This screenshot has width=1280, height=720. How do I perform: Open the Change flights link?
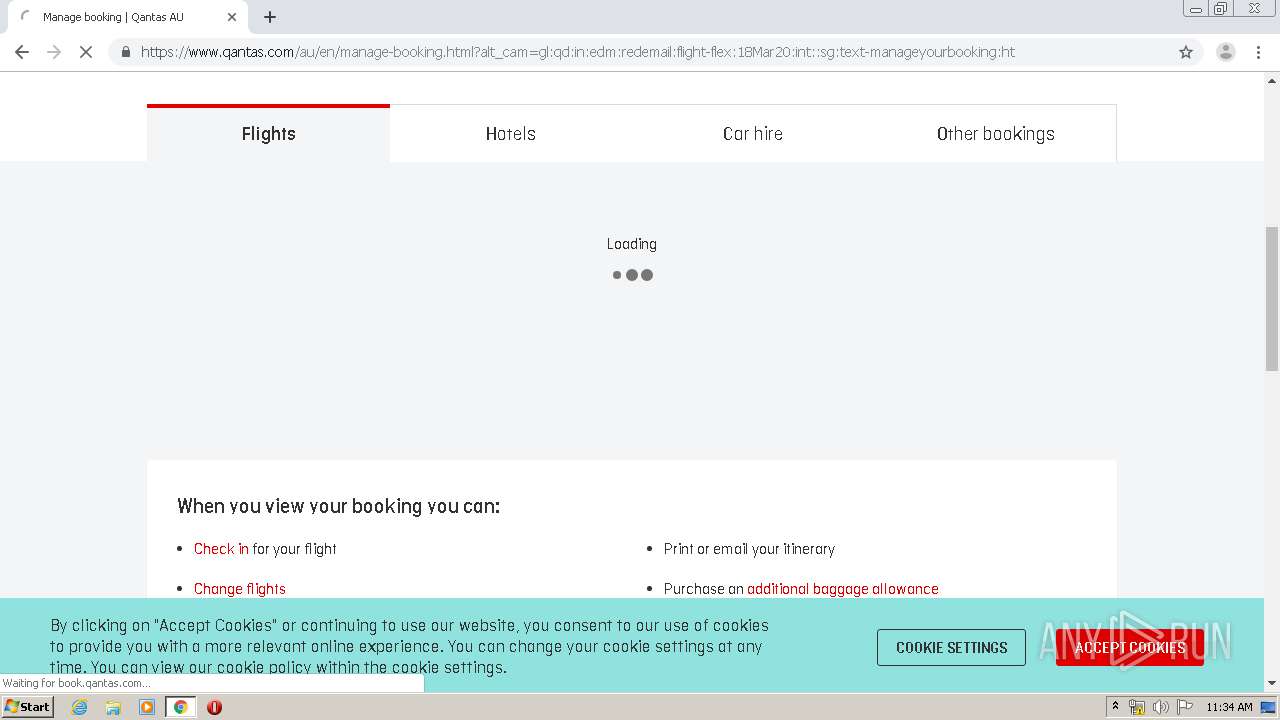240,589
